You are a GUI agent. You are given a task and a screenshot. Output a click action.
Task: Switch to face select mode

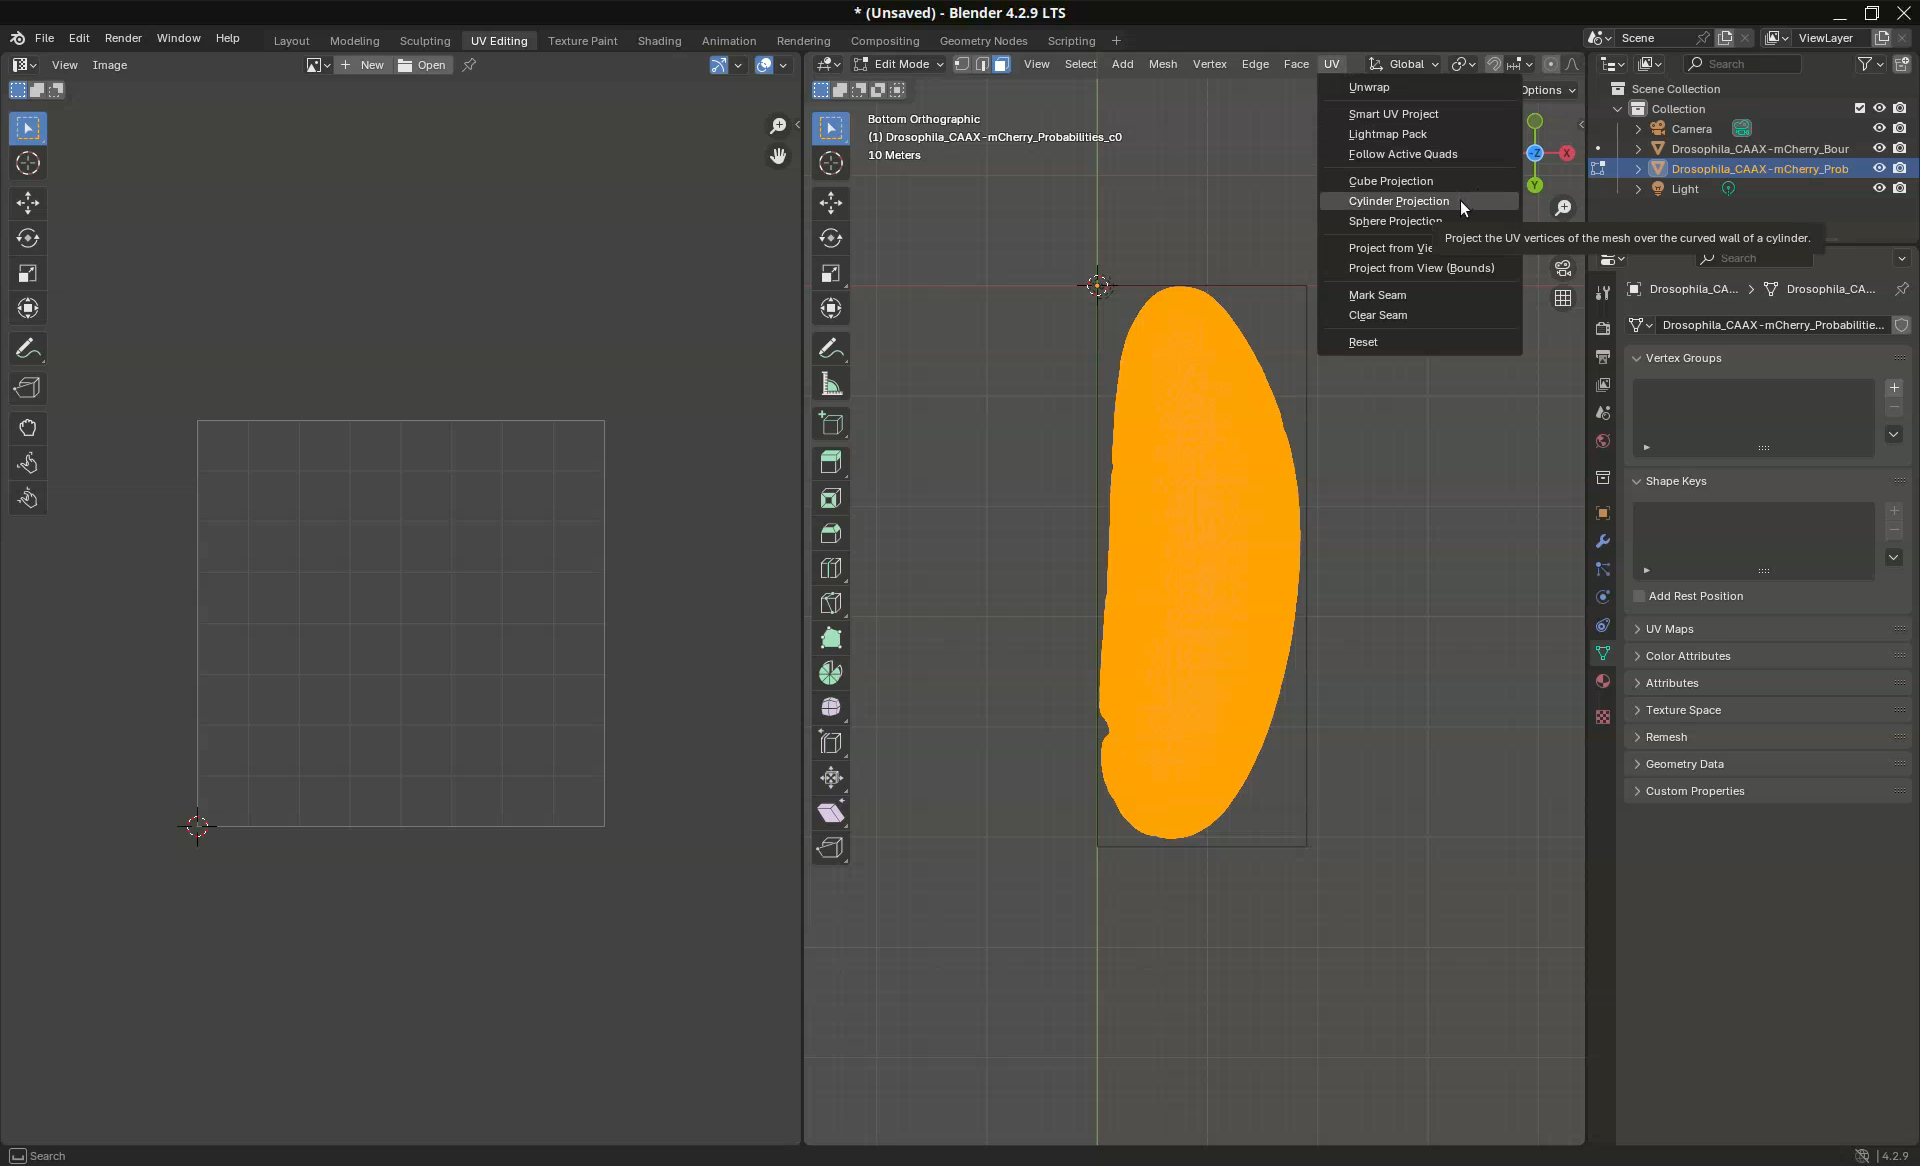point(1001,64)
